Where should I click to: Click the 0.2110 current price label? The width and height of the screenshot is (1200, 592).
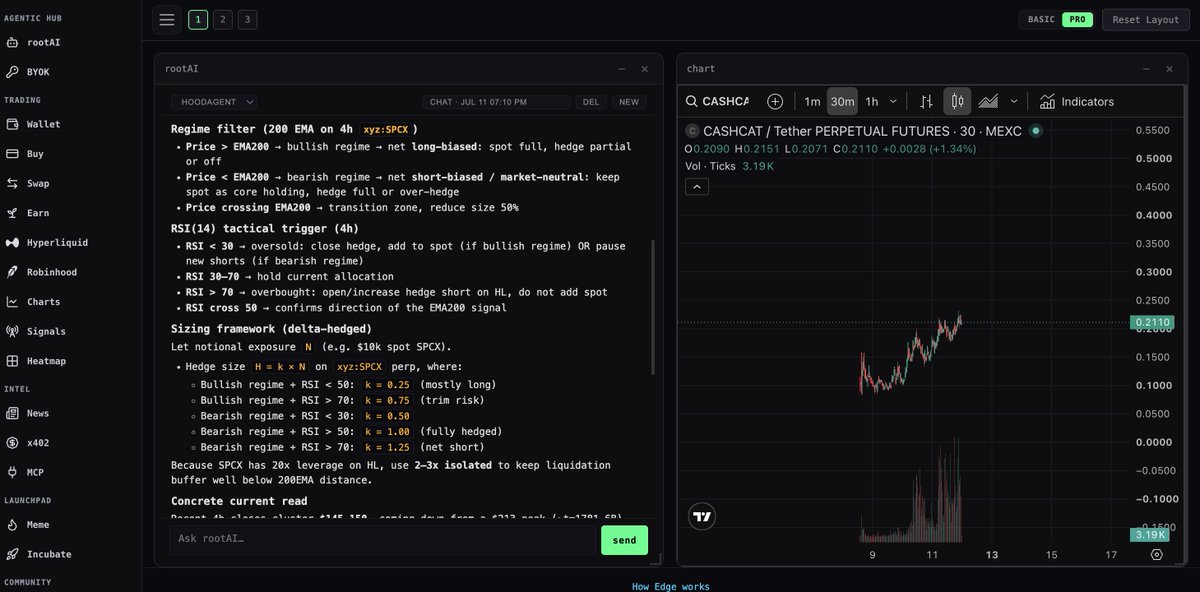click(x=1151, y=322)
